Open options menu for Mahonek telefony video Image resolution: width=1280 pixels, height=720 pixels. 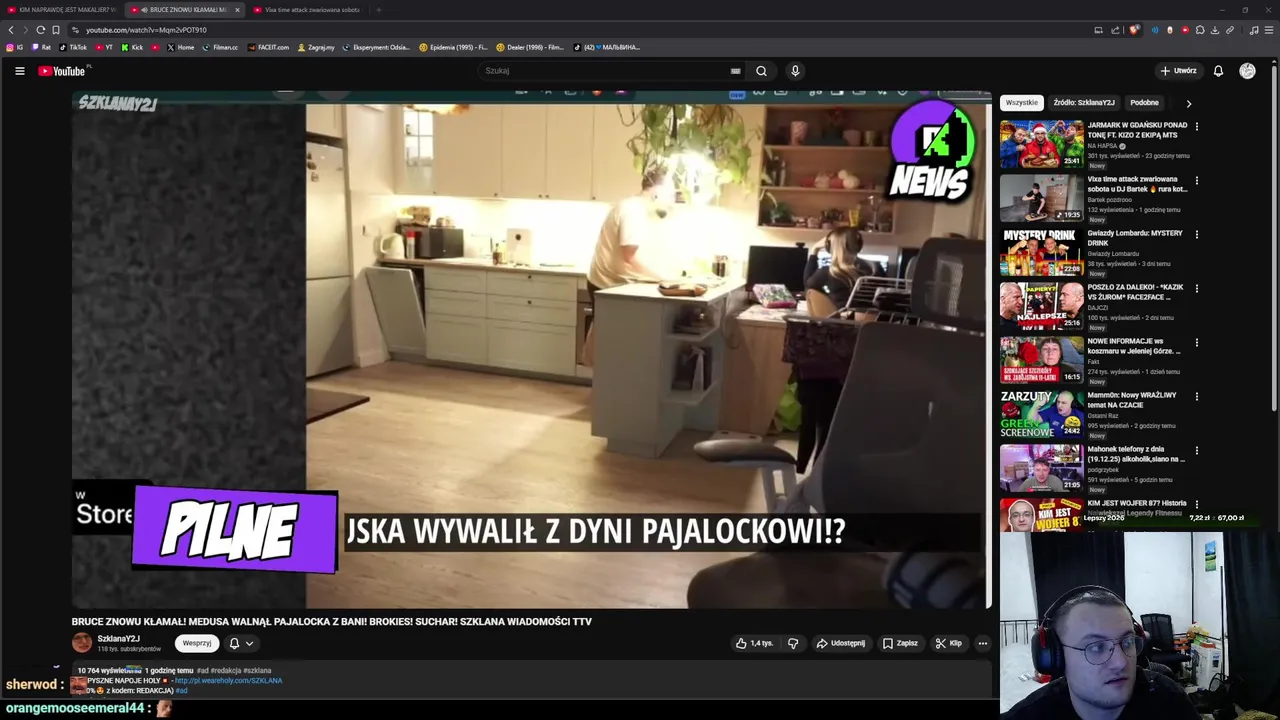point(1196,451)
